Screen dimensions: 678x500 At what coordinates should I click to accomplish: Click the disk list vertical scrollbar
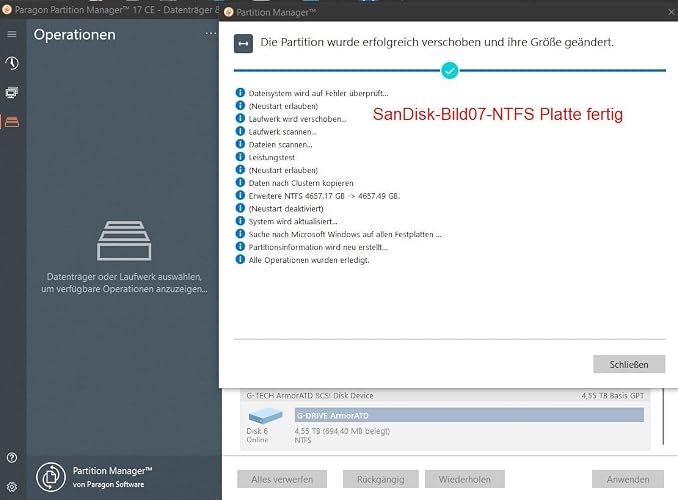point(663,416)
